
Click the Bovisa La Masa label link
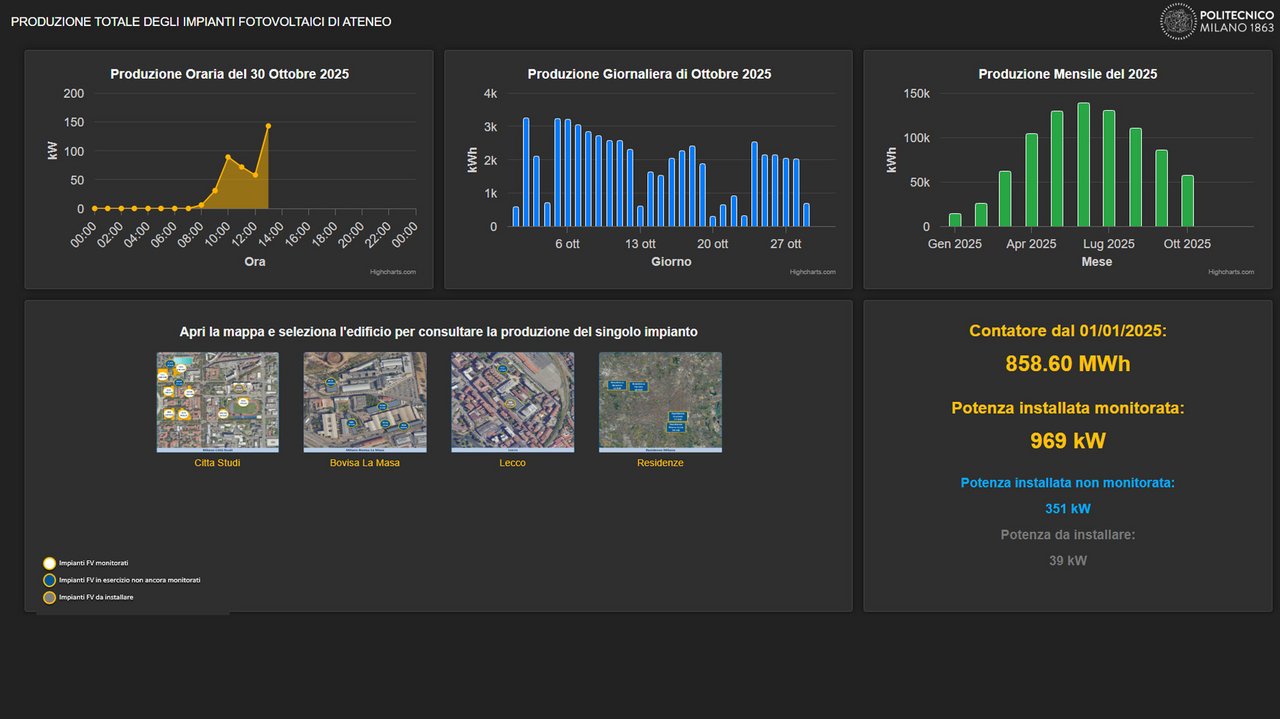[364, 463]
